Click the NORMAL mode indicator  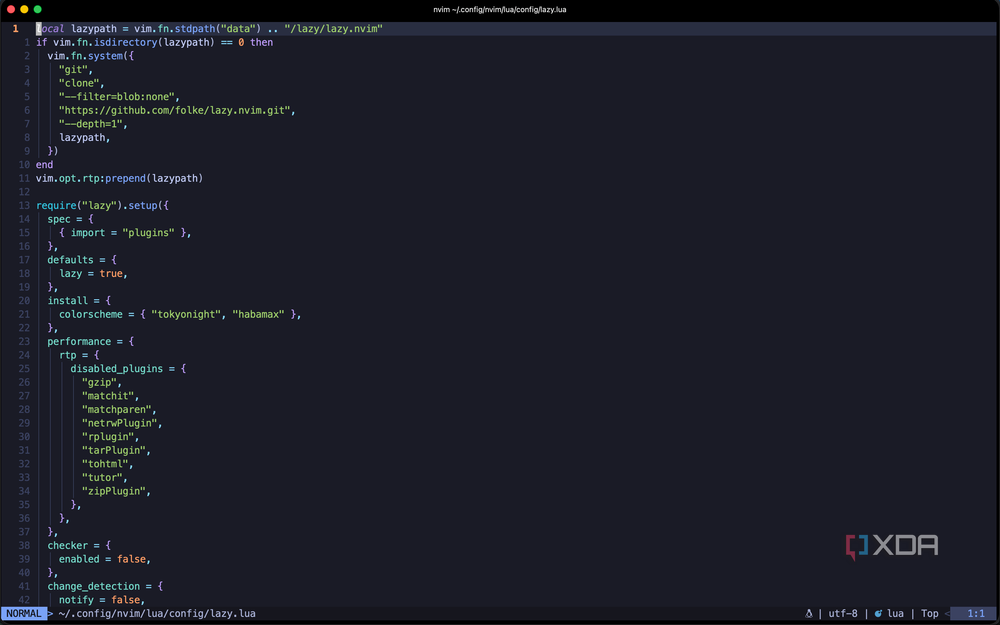[x=24, y=614]
